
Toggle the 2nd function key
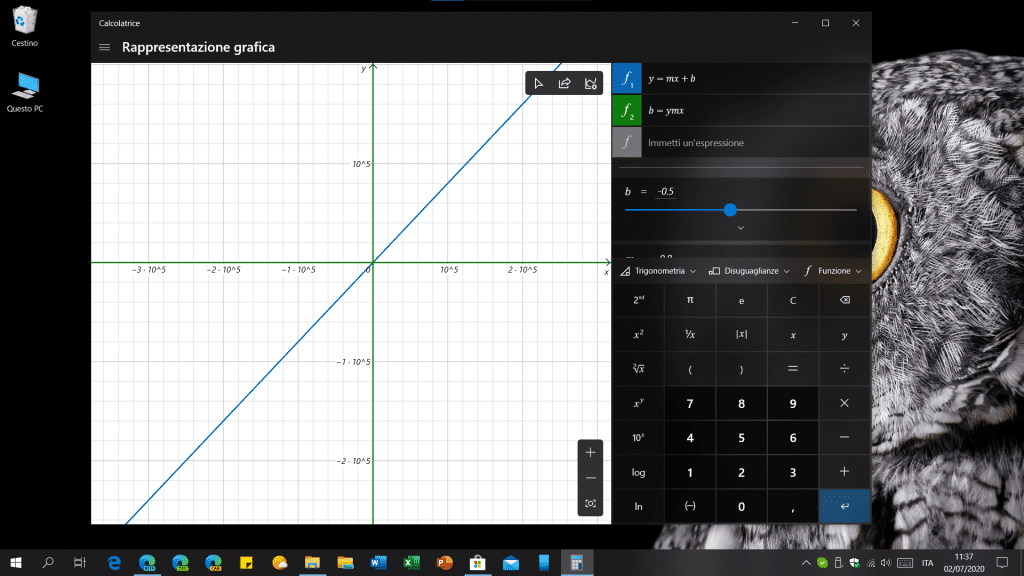pyautogui.click(x=638, y=299)
